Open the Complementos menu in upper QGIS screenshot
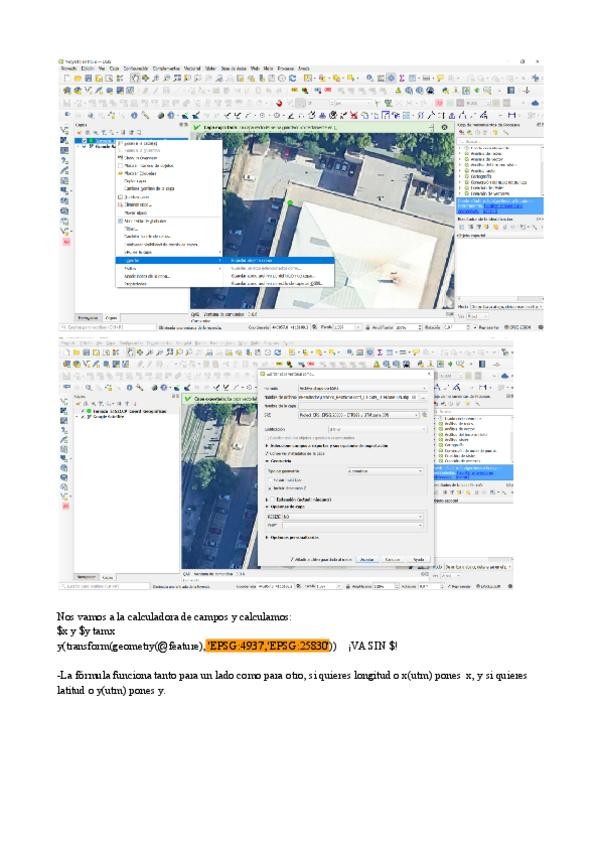The width and height of the screenshot is (600, 848). 166,69
